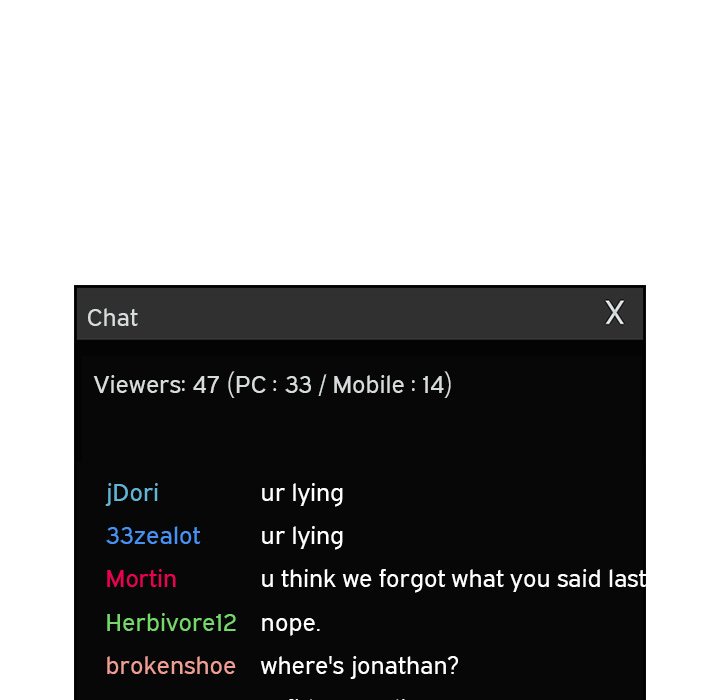Click the Chat title label
Viewport: 720px width, 700px height.
point(112,317)
